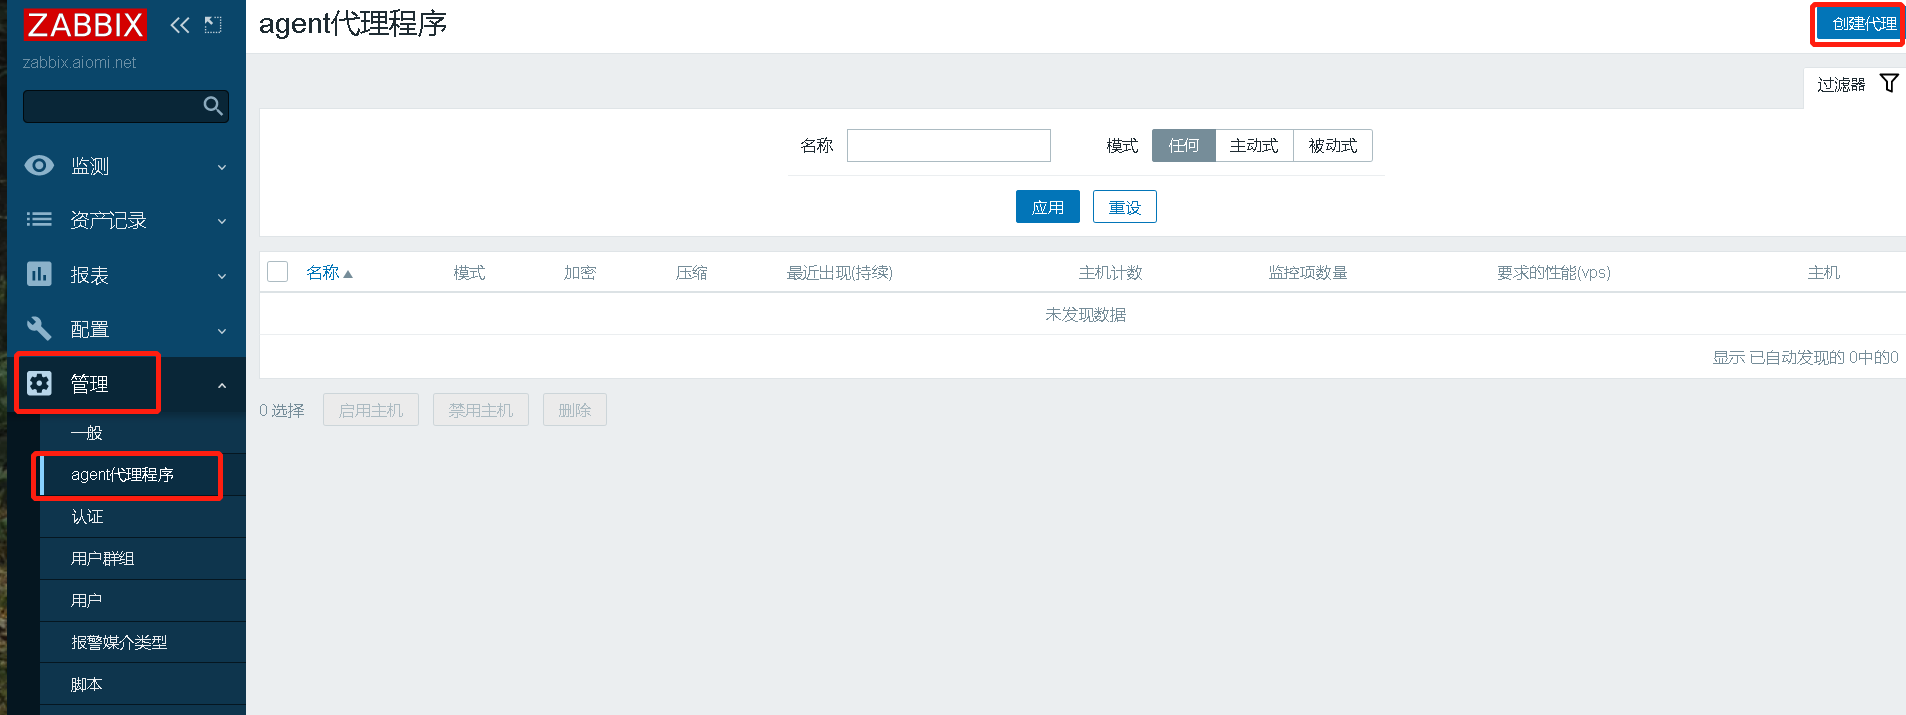Click the 未发现数据 message
The width and height of the screenshot is (1906, 715).
[1086, 314]
